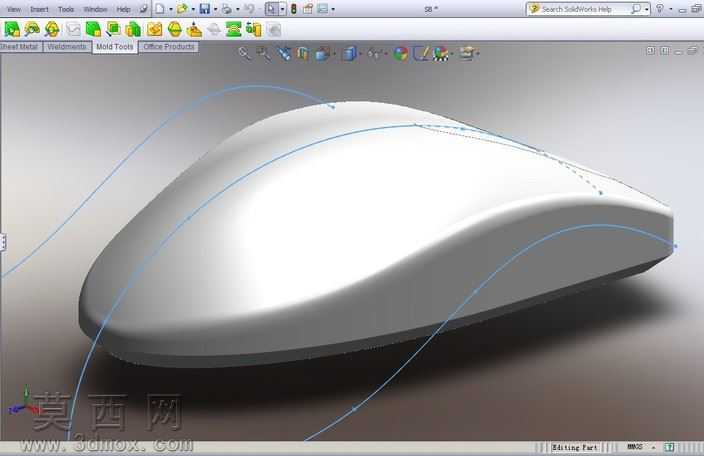The image size is (704, 456).
Task: Open Edit Appearance color ball icon
Action: click(400, 54)
